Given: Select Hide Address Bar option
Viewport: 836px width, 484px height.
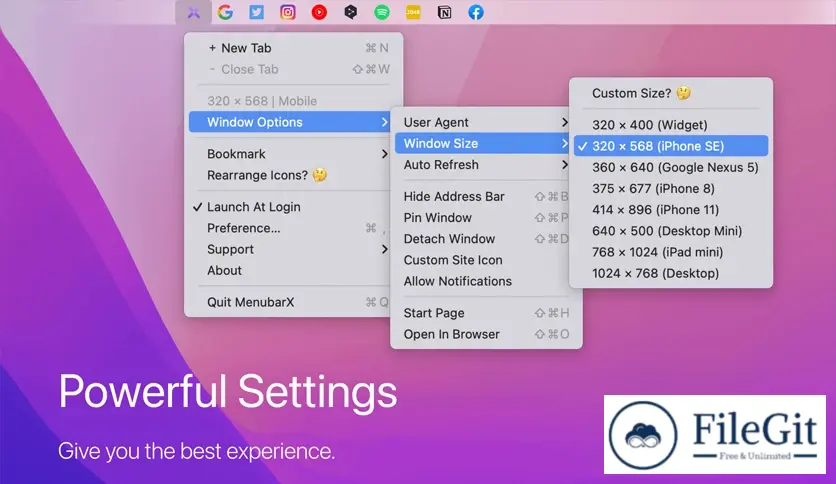Looking at the screenshot, I should tap(484, 197).
